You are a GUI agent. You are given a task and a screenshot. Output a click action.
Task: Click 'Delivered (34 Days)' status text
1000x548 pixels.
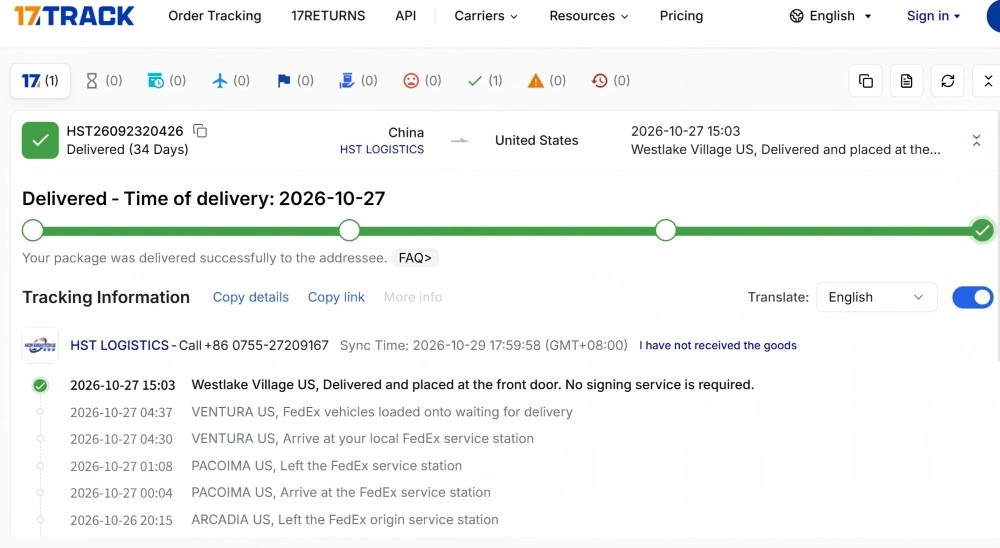point(128,149)
